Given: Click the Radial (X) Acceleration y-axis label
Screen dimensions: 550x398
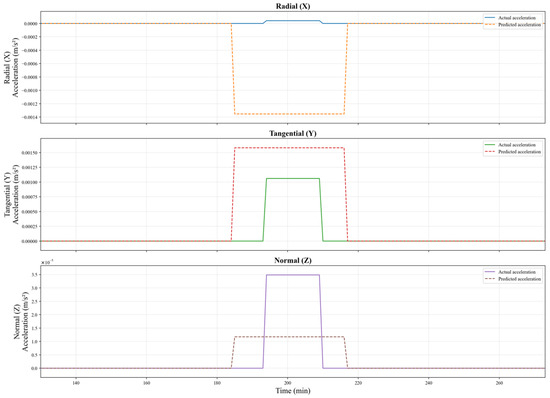Looking at the screenshot, I should (11, 67).
